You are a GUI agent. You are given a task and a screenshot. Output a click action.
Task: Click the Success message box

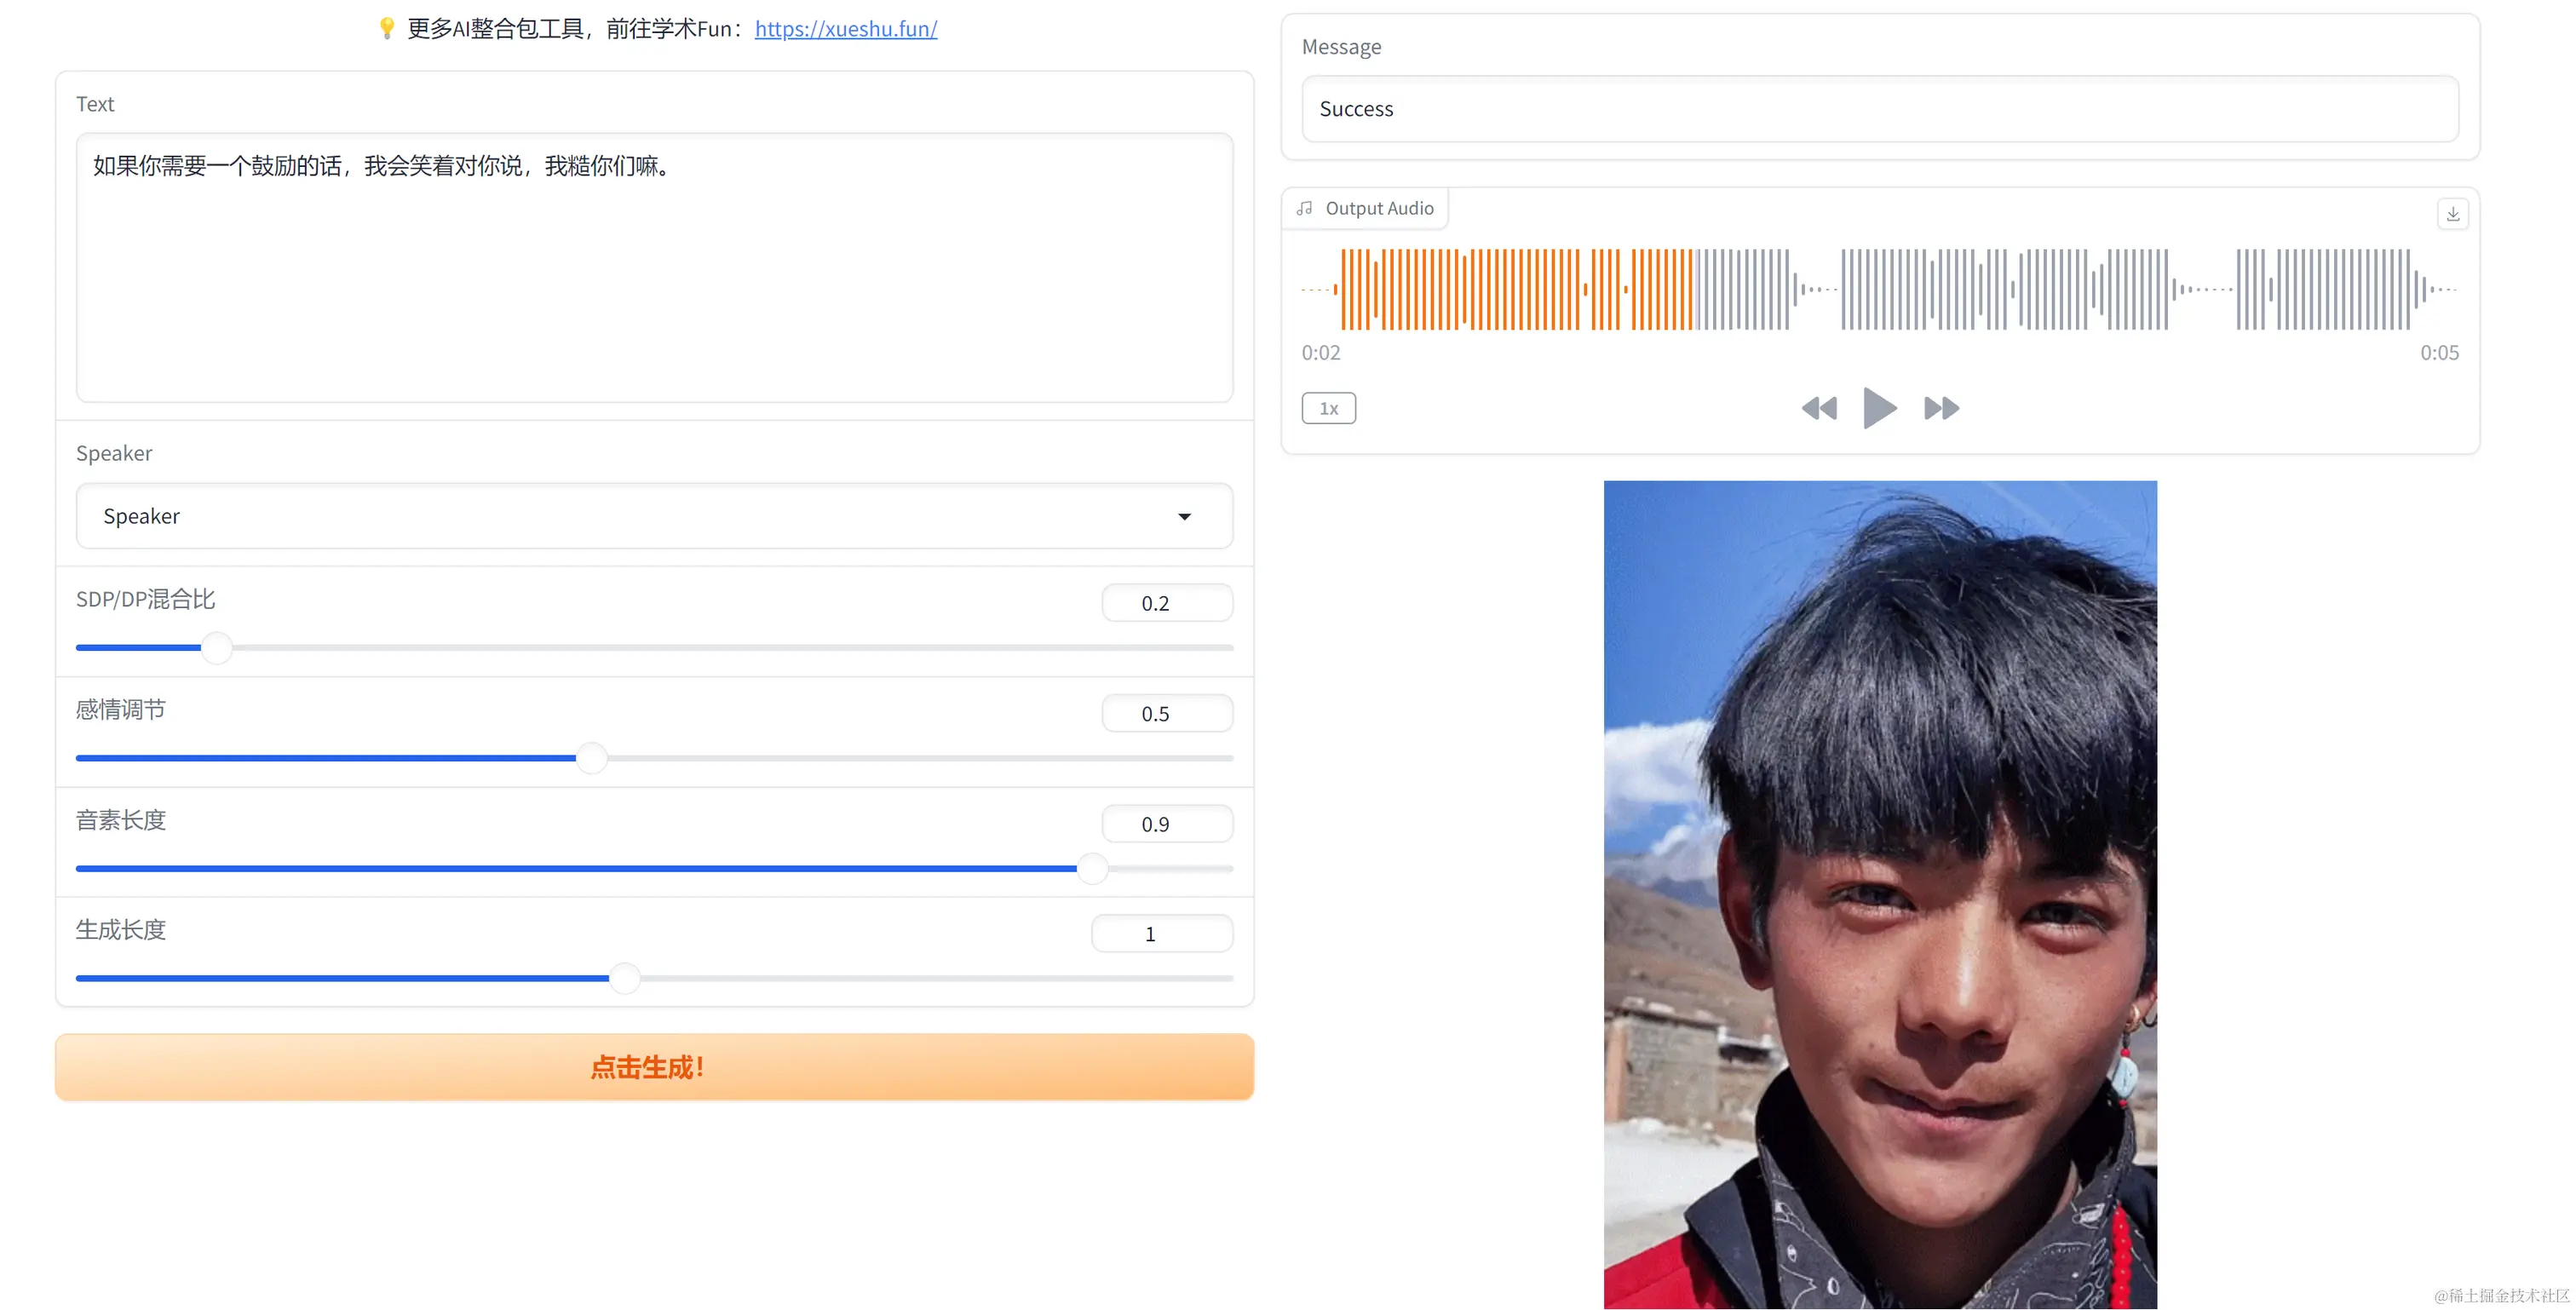(1879, 109)
